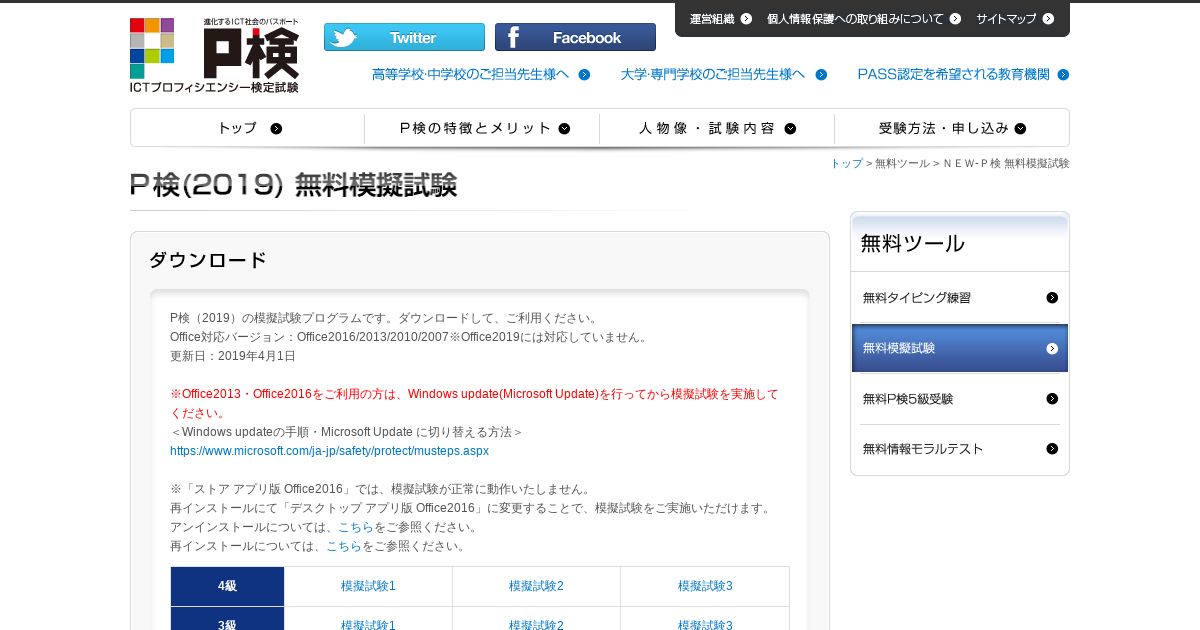Download 4級 模擬試験1
The height and width of the screenshot is (630, 1200).
pyautogui.click(x=368, y=586)
